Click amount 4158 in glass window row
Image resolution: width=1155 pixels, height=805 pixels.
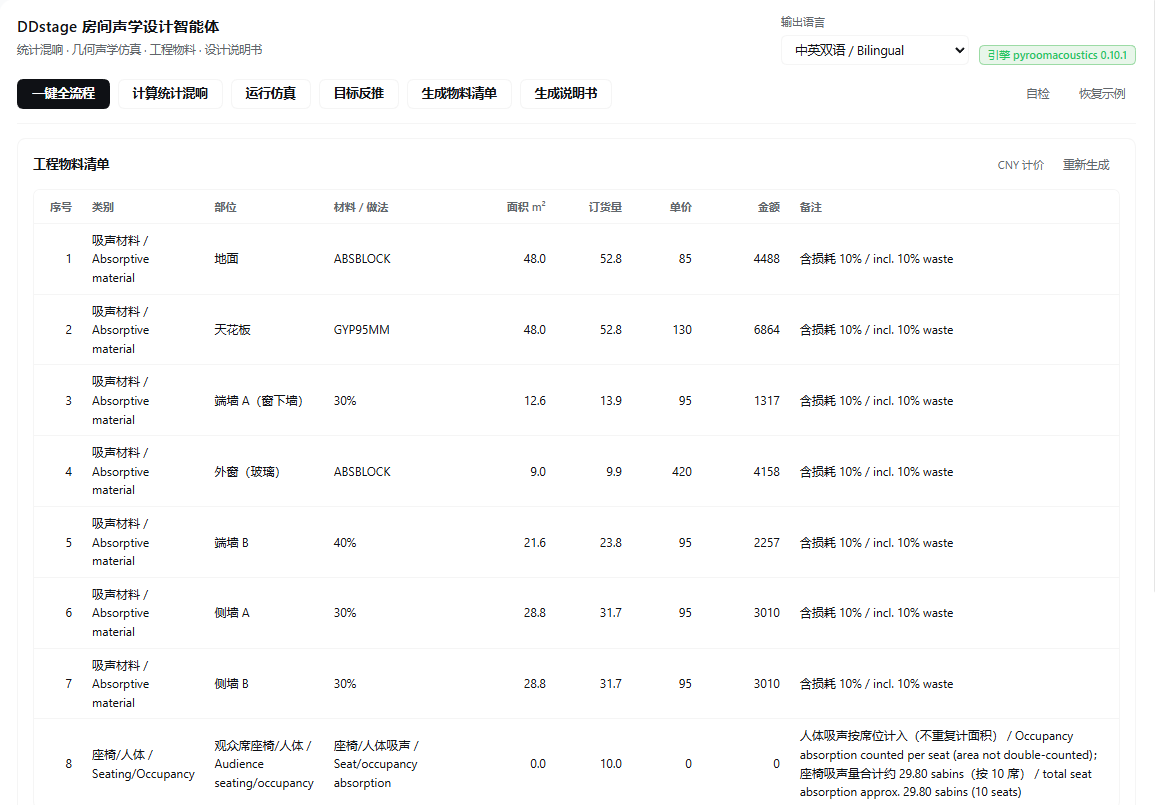coord(766,471)
